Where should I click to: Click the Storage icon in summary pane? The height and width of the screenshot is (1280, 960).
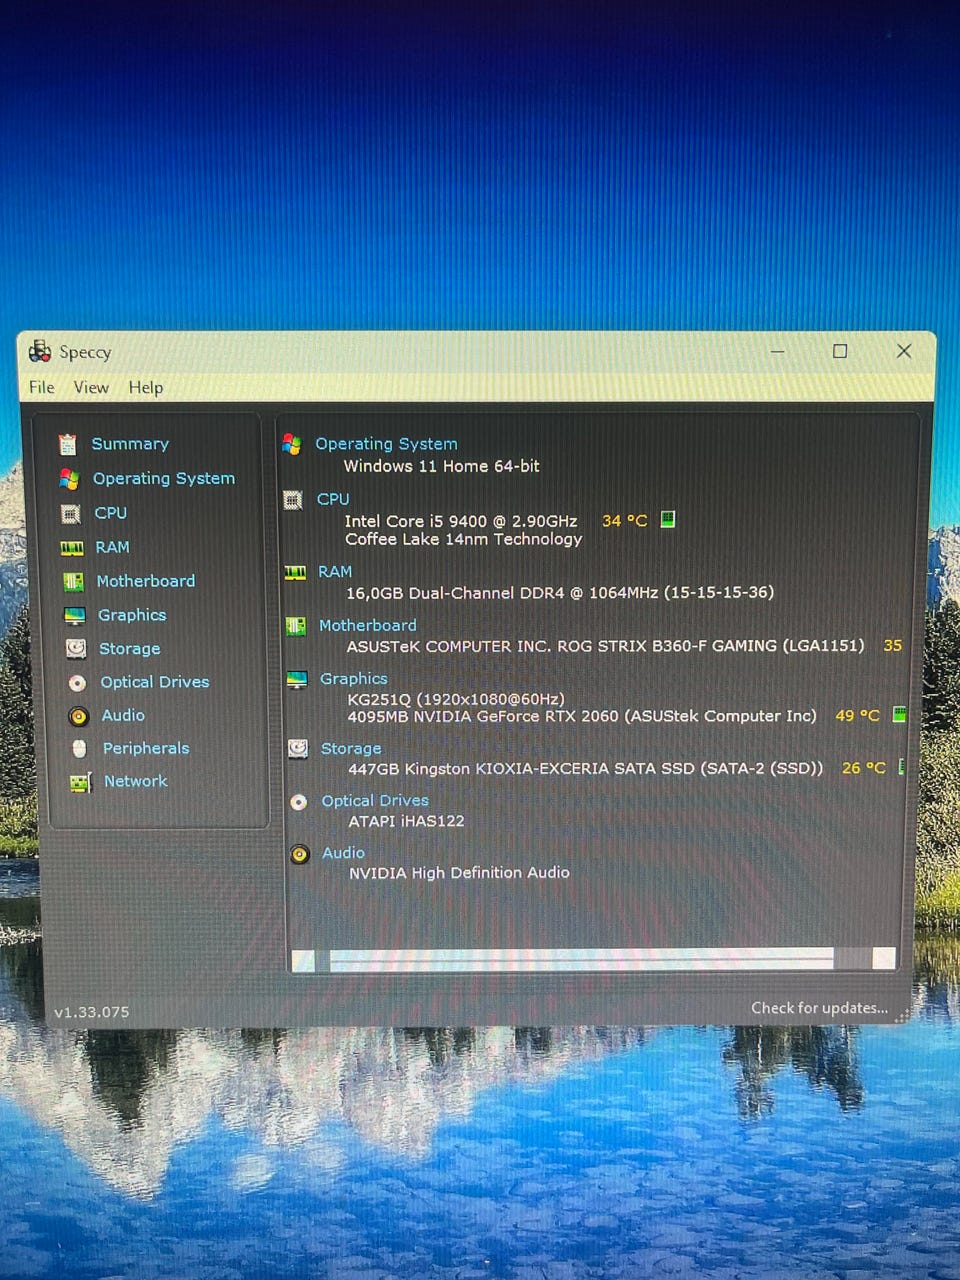pos(298,749)
